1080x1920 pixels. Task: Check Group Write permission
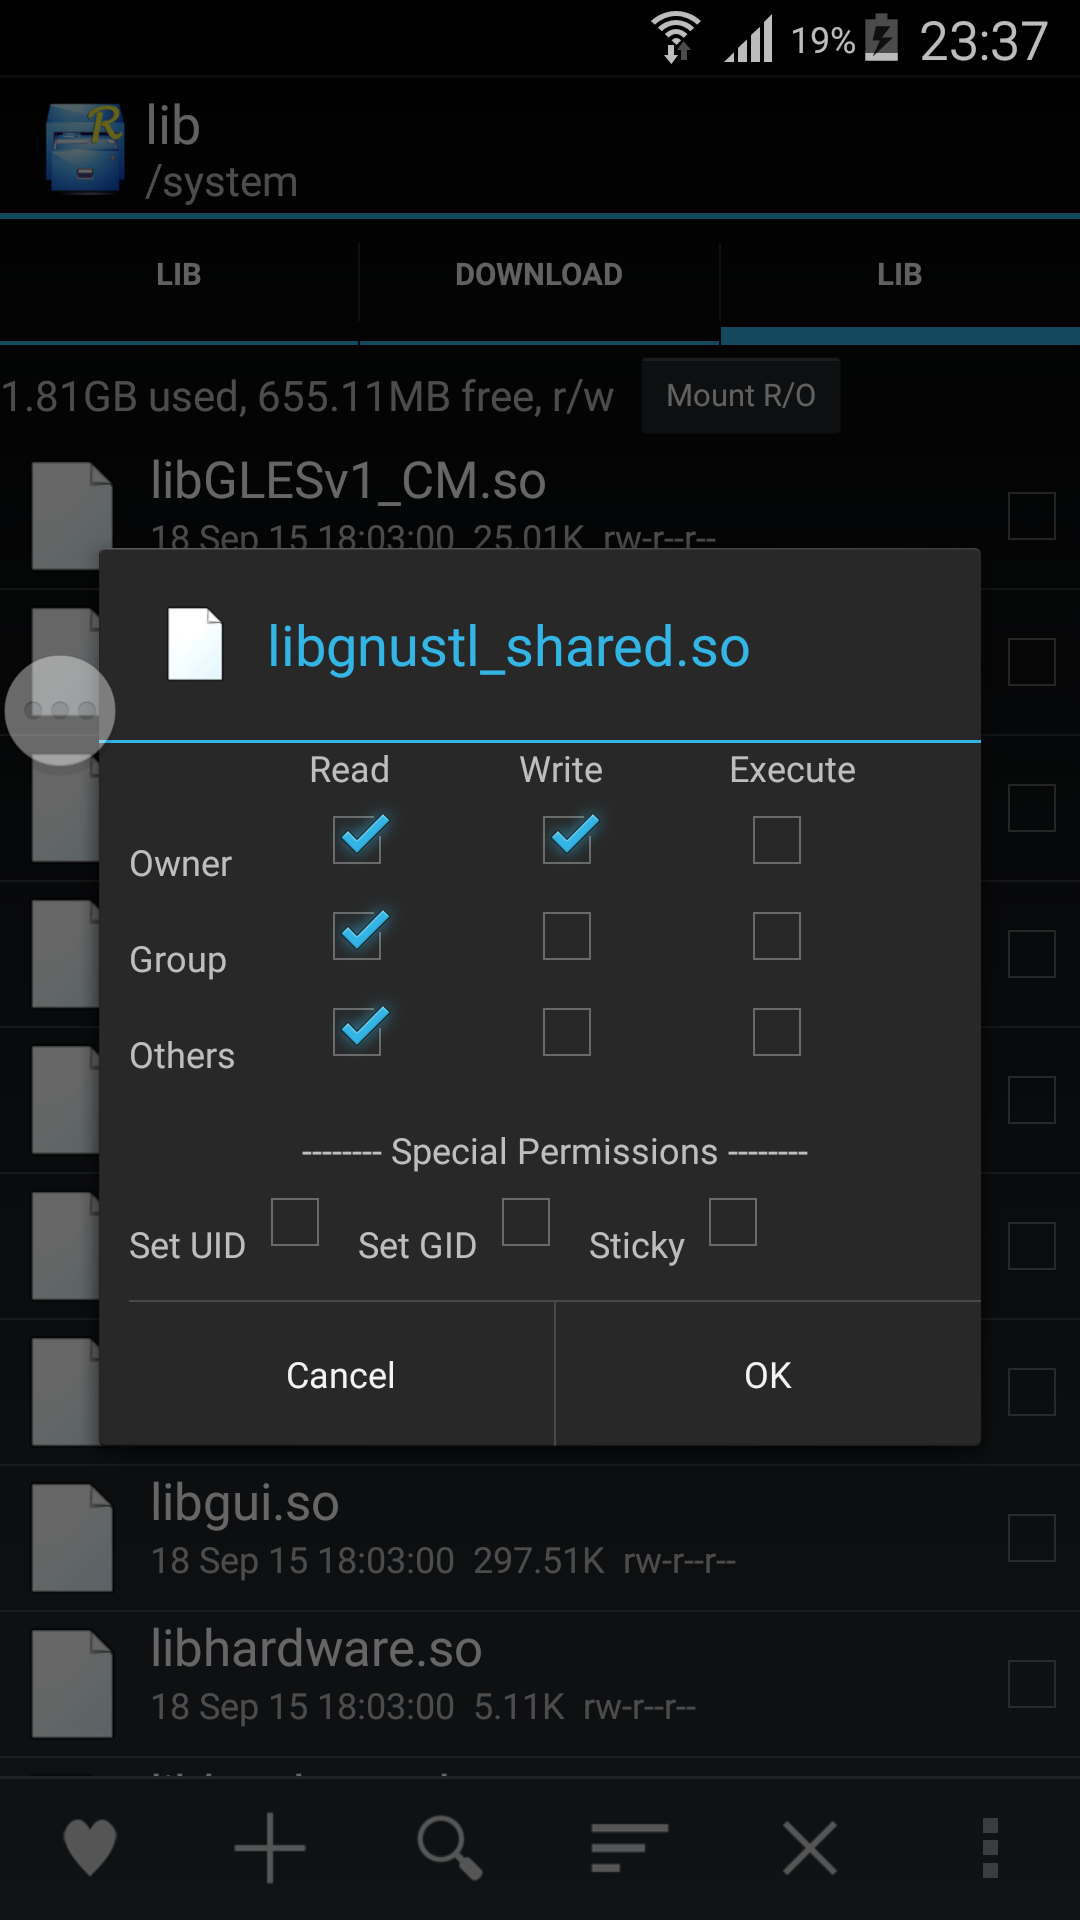(567, 935)
